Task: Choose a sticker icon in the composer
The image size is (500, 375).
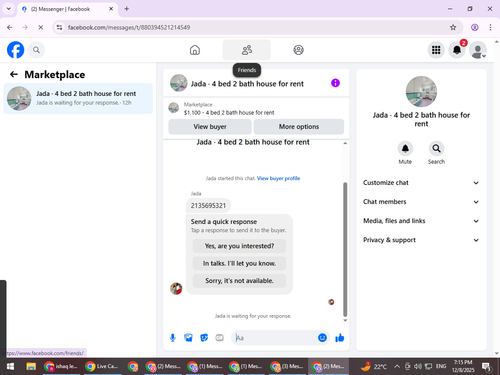Action: (204, 338)
